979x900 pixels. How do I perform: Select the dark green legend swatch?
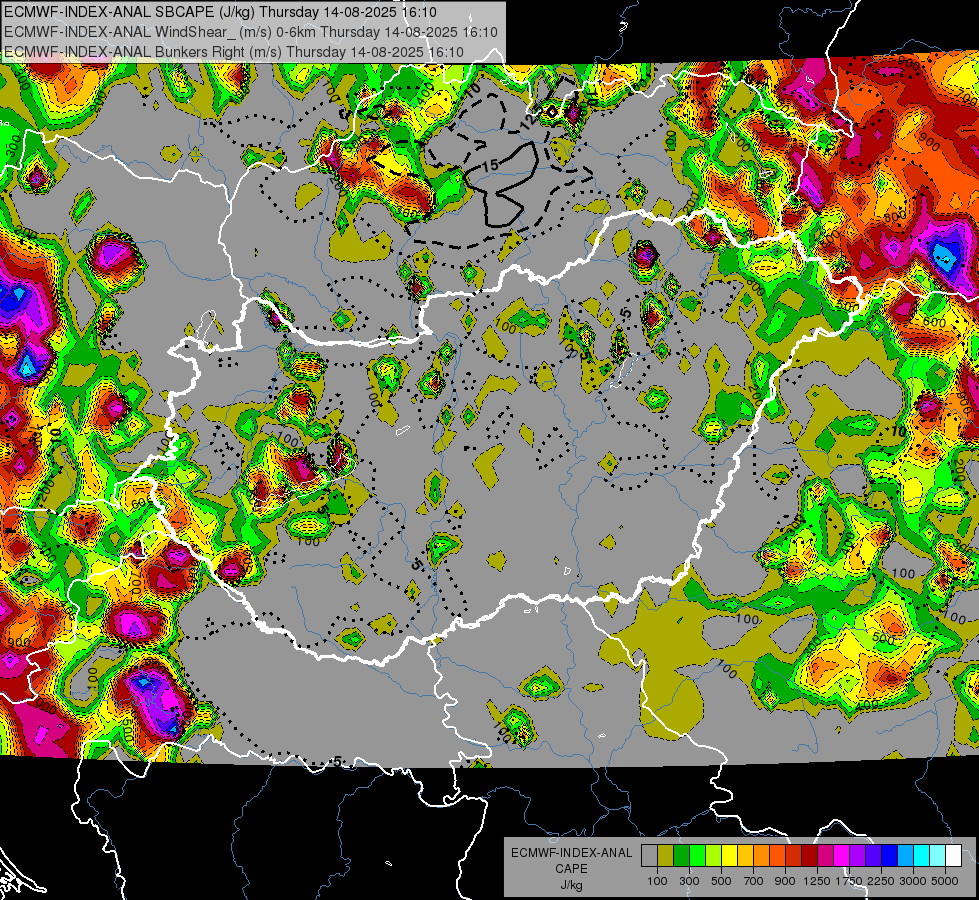point(681,856)
